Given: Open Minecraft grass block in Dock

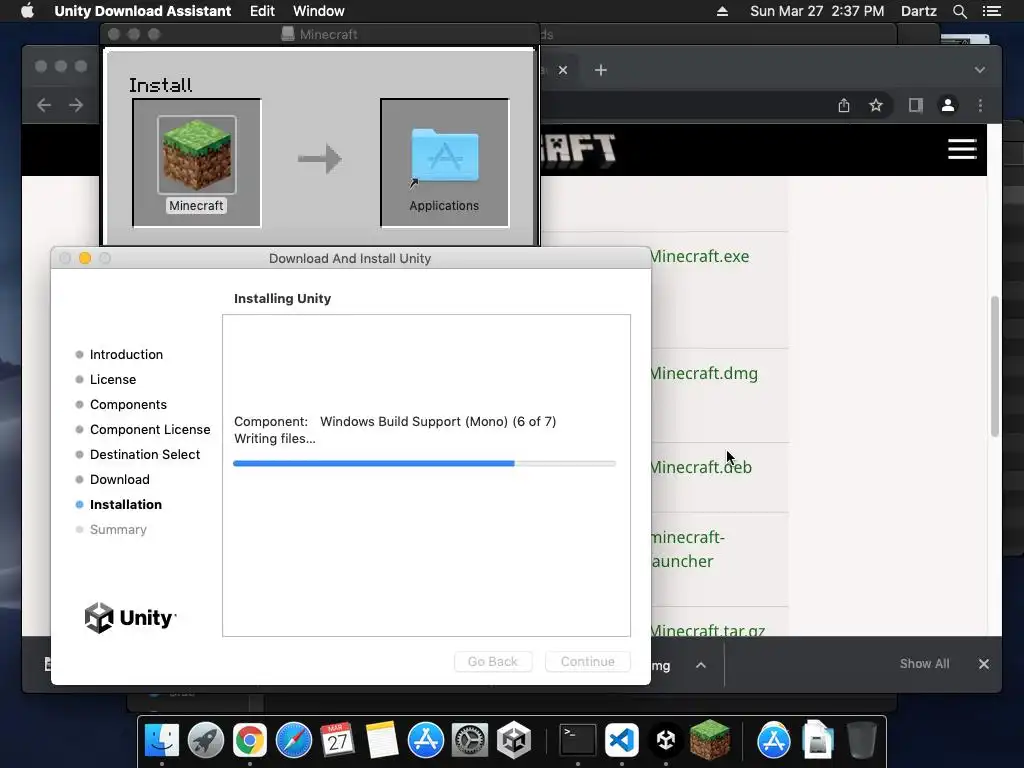Looking at the screenshot, I should [710, 741].
